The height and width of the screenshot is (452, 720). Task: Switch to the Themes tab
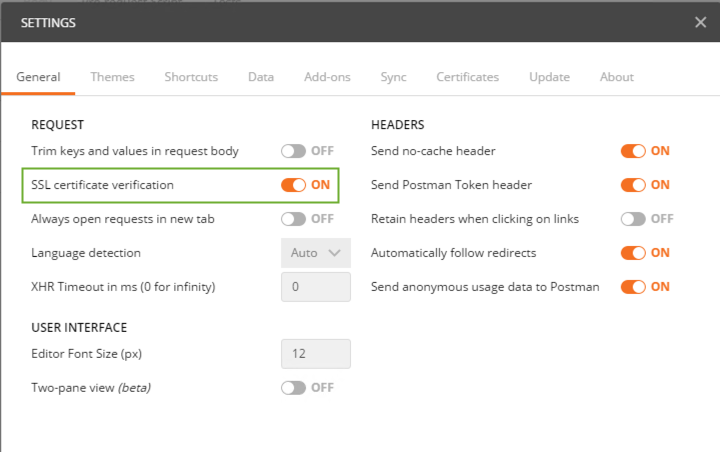click(112, 77)
